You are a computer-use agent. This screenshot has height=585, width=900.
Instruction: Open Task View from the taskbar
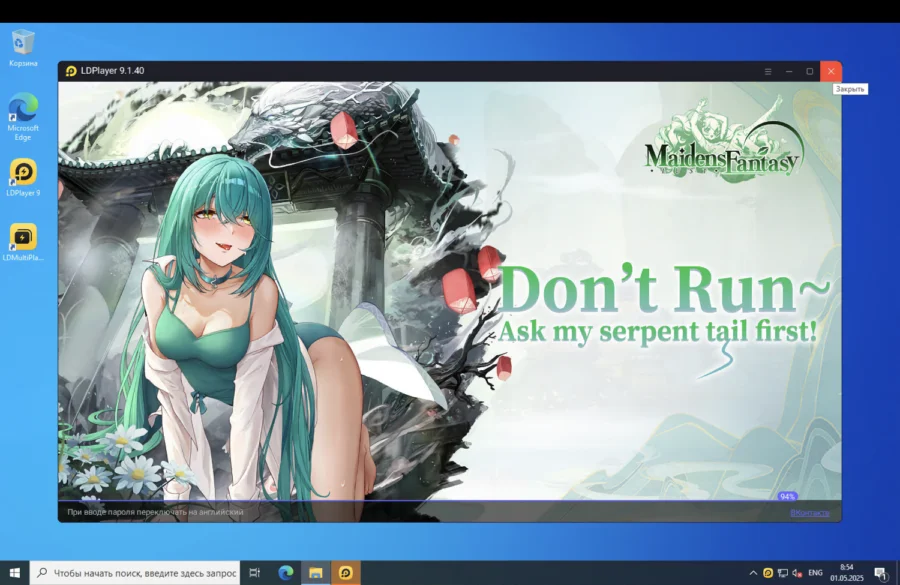point(255,572)
